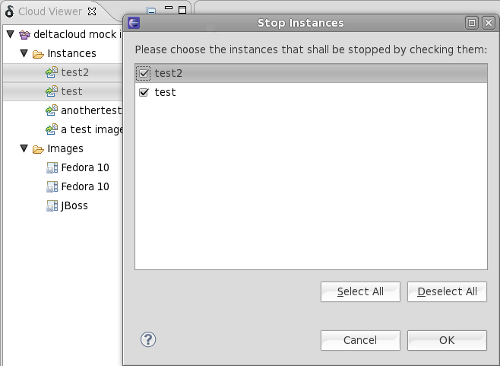Click the anothertest instance icon

[x=52, y=110]
